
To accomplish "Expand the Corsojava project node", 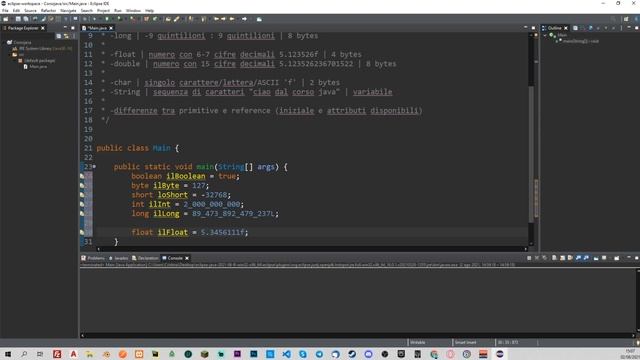I will pos(4,42).
